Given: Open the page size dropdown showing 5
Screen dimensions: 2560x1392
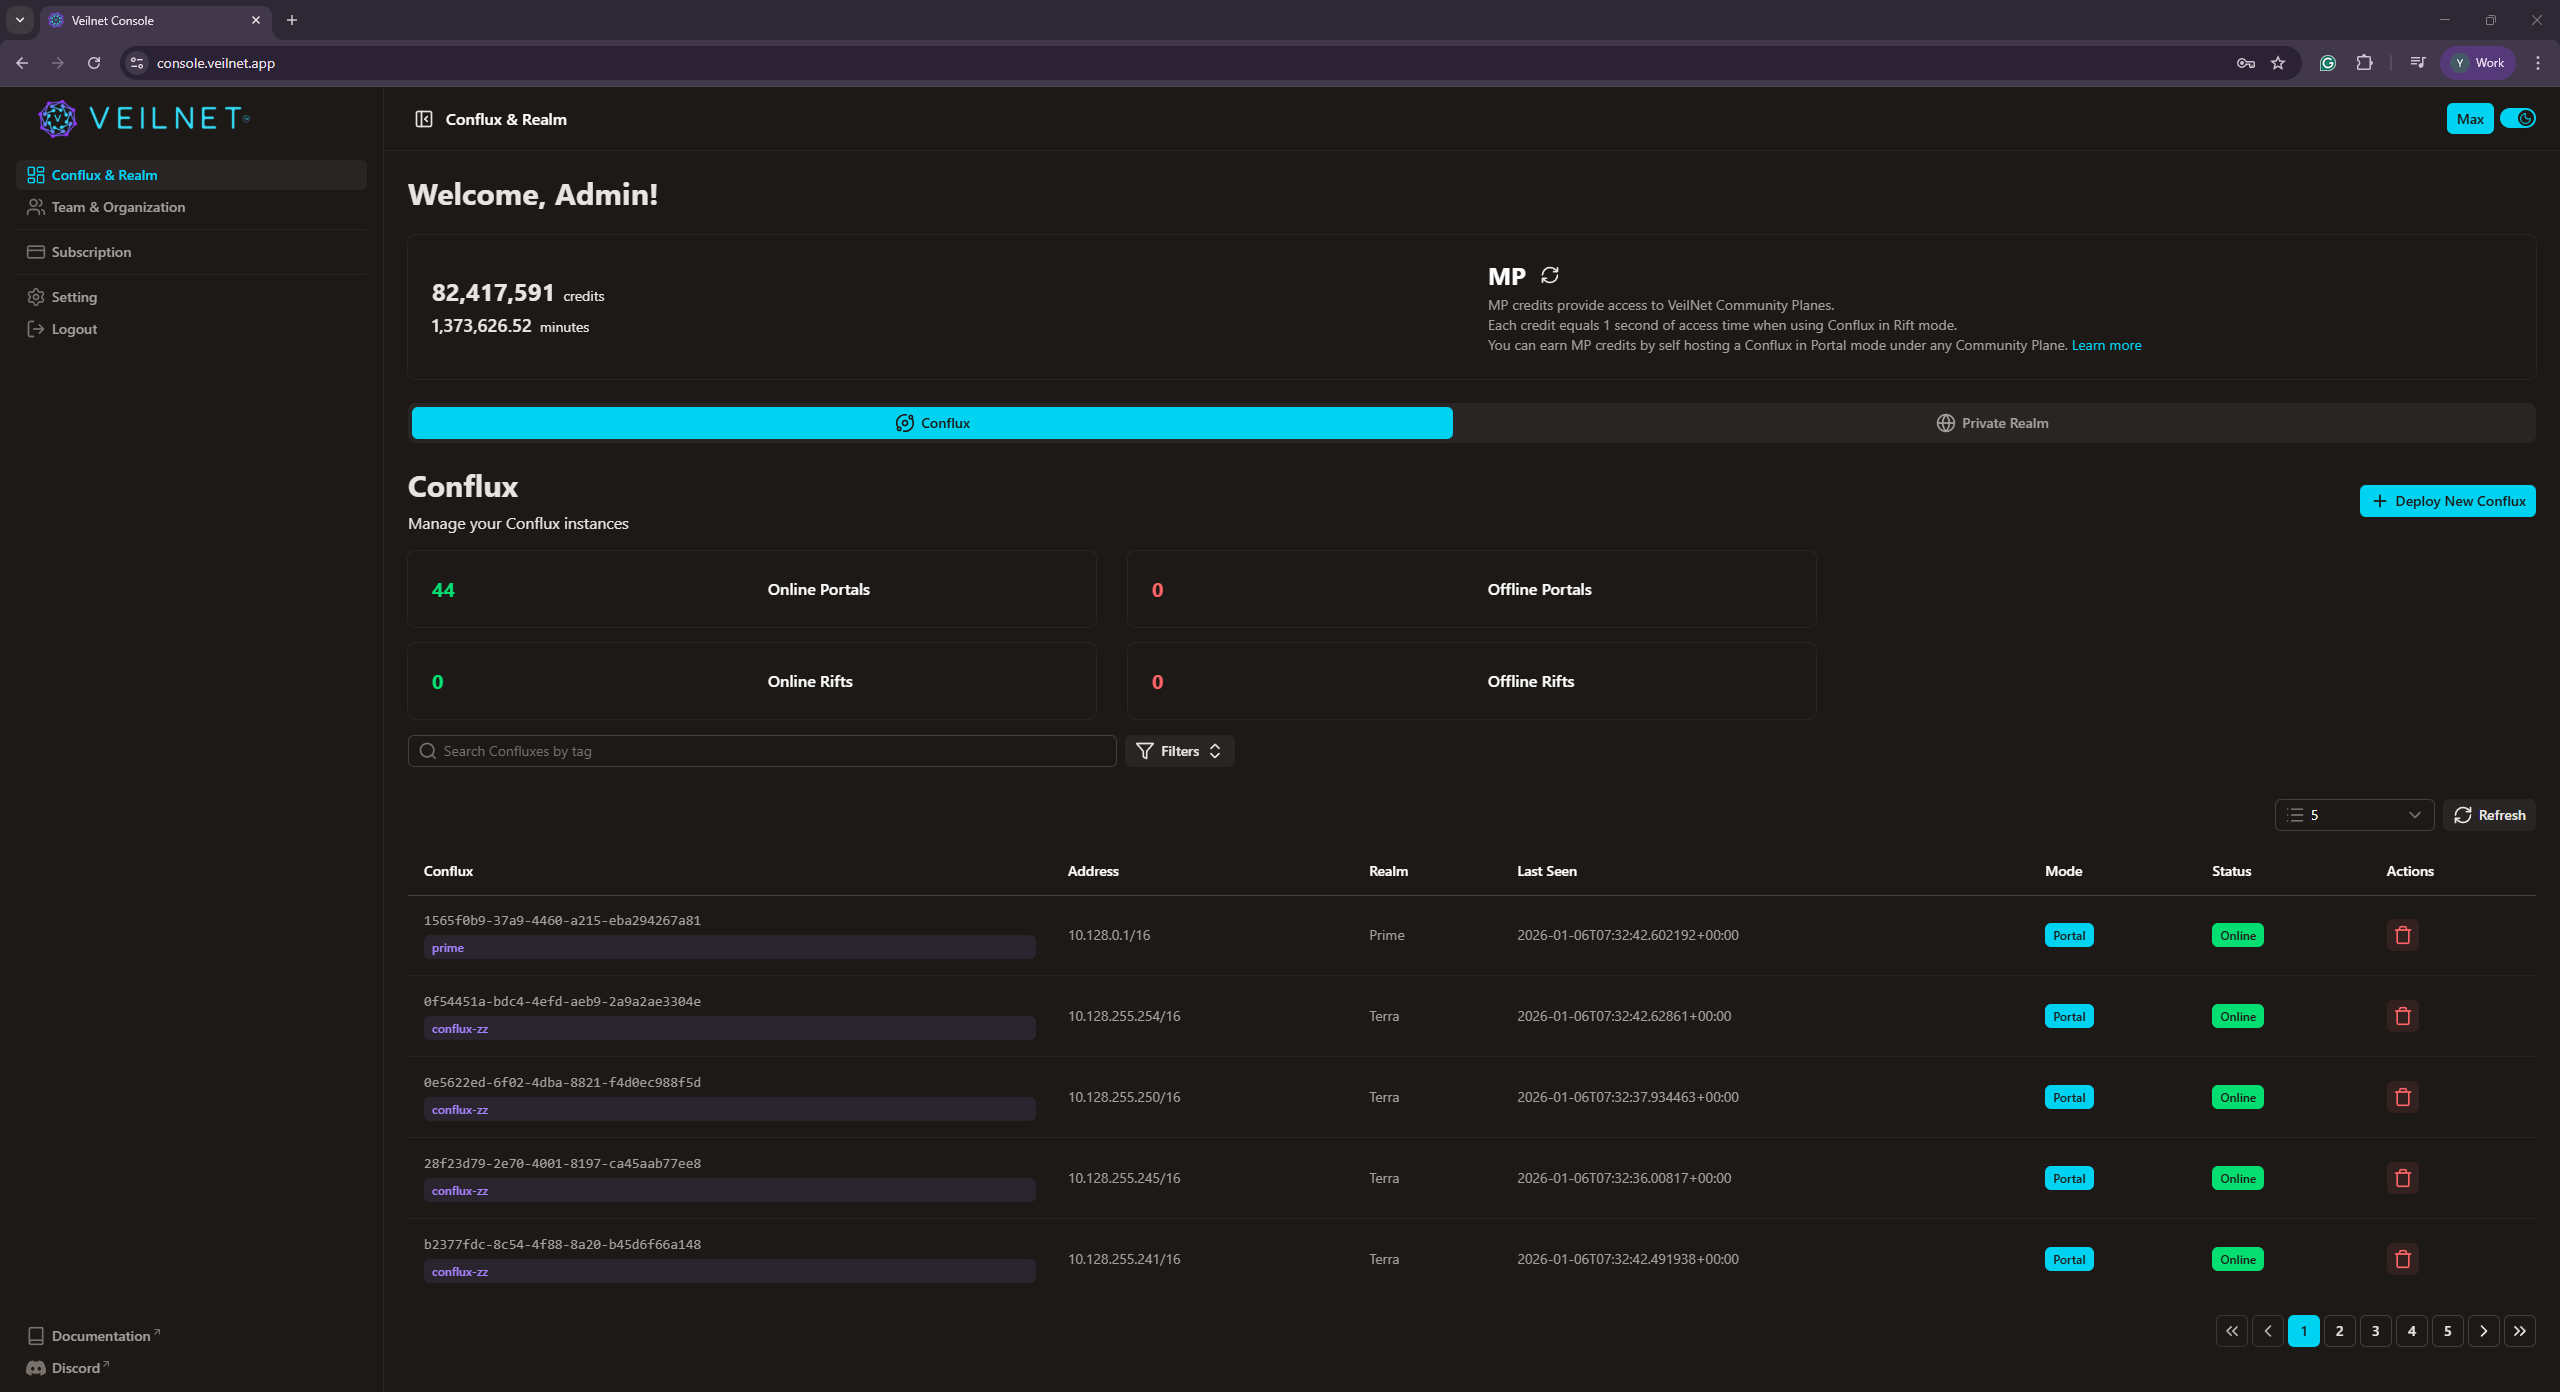Looking at the screenshot, I should tap(2354, 814).
